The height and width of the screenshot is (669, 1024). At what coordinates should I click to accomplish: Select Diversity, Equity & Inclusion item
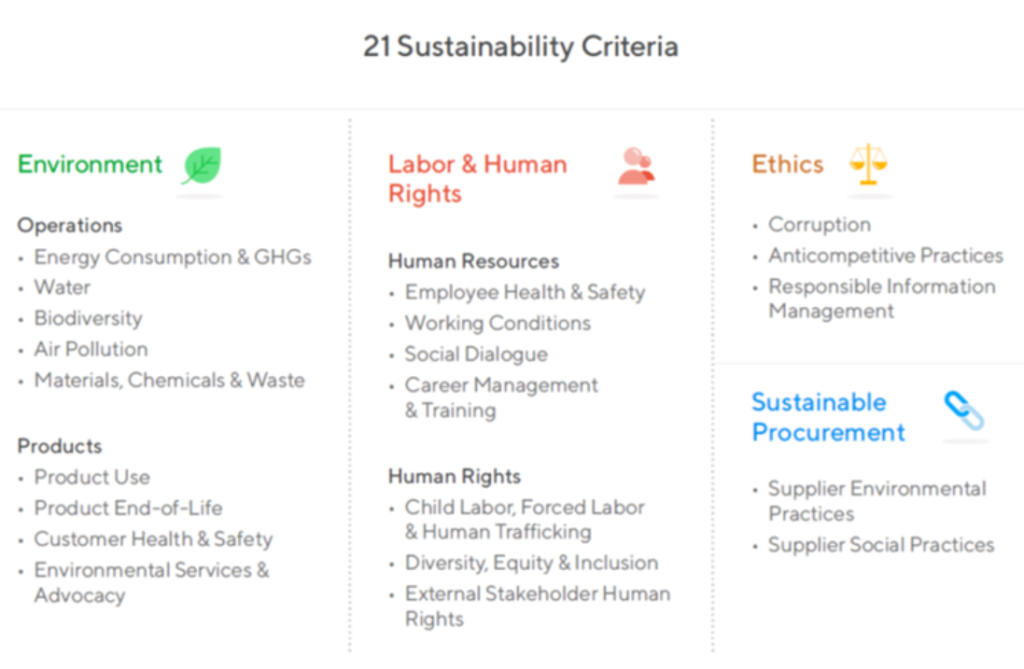pyautogui.click(x=532, y=563)
